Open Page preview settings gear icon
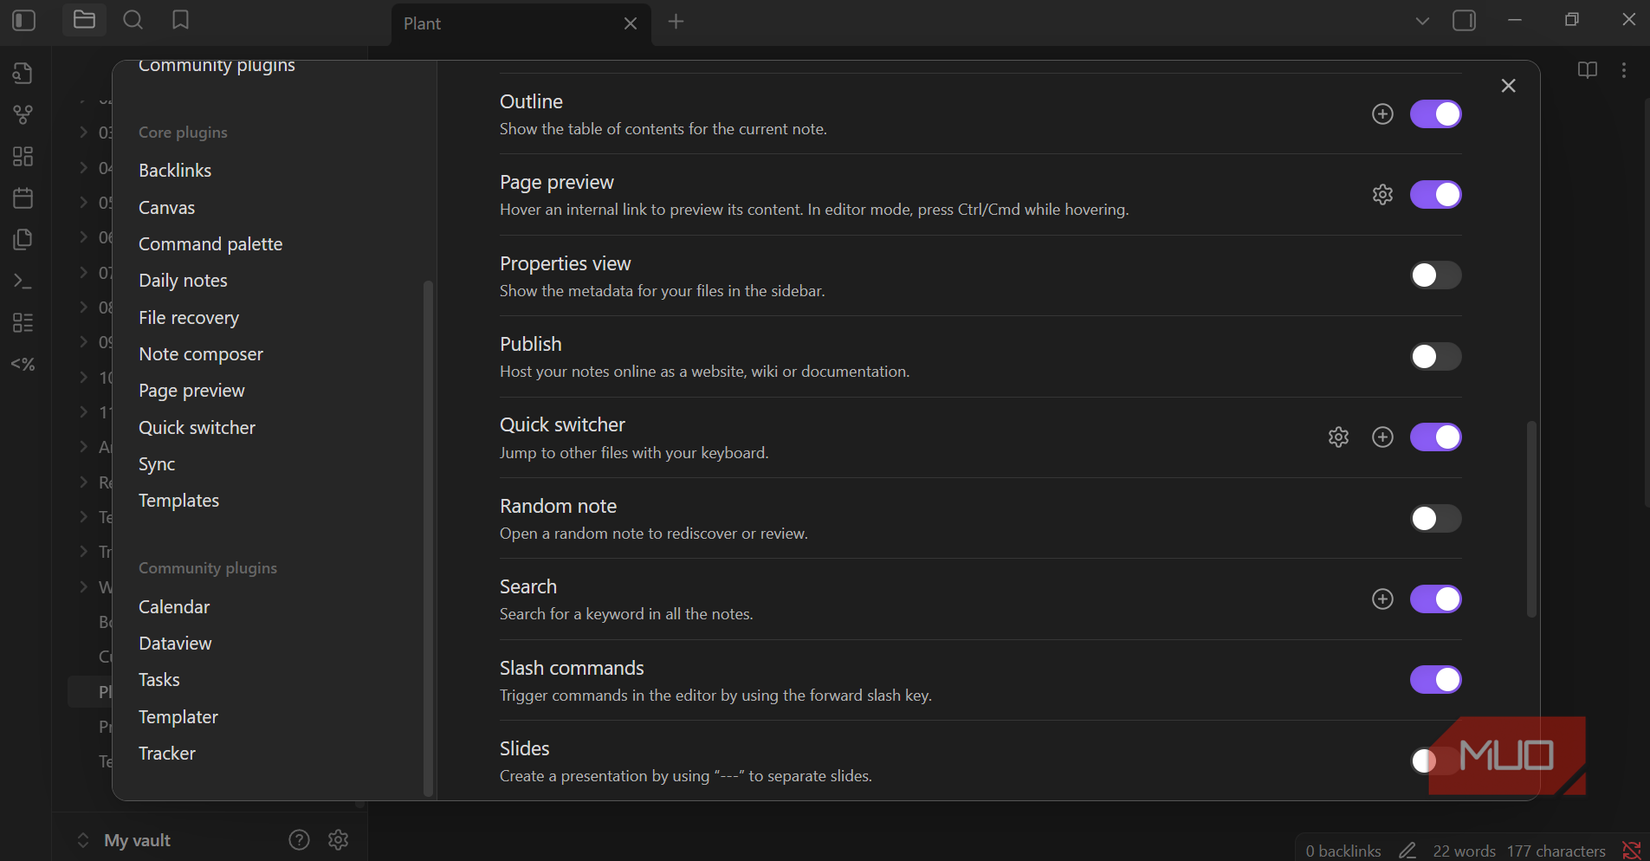The width and height of the screenshot is (1650, 861). (1382, 195)
